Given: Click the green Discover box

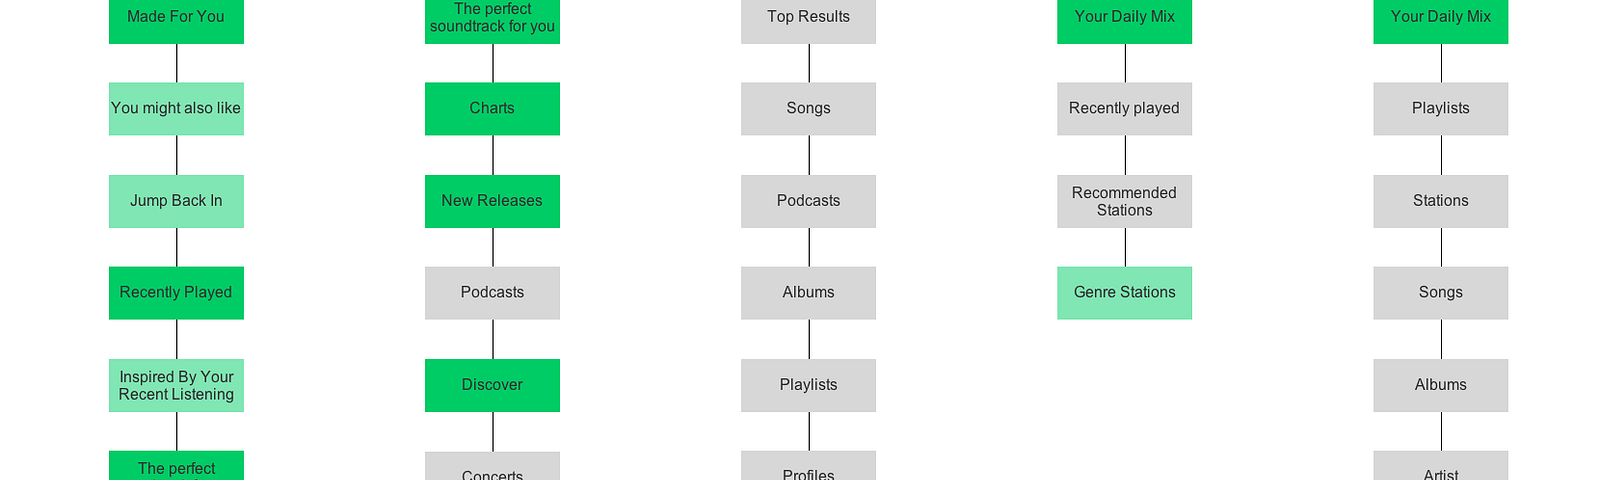Looking at the screenshot, I should coord(492,385).
